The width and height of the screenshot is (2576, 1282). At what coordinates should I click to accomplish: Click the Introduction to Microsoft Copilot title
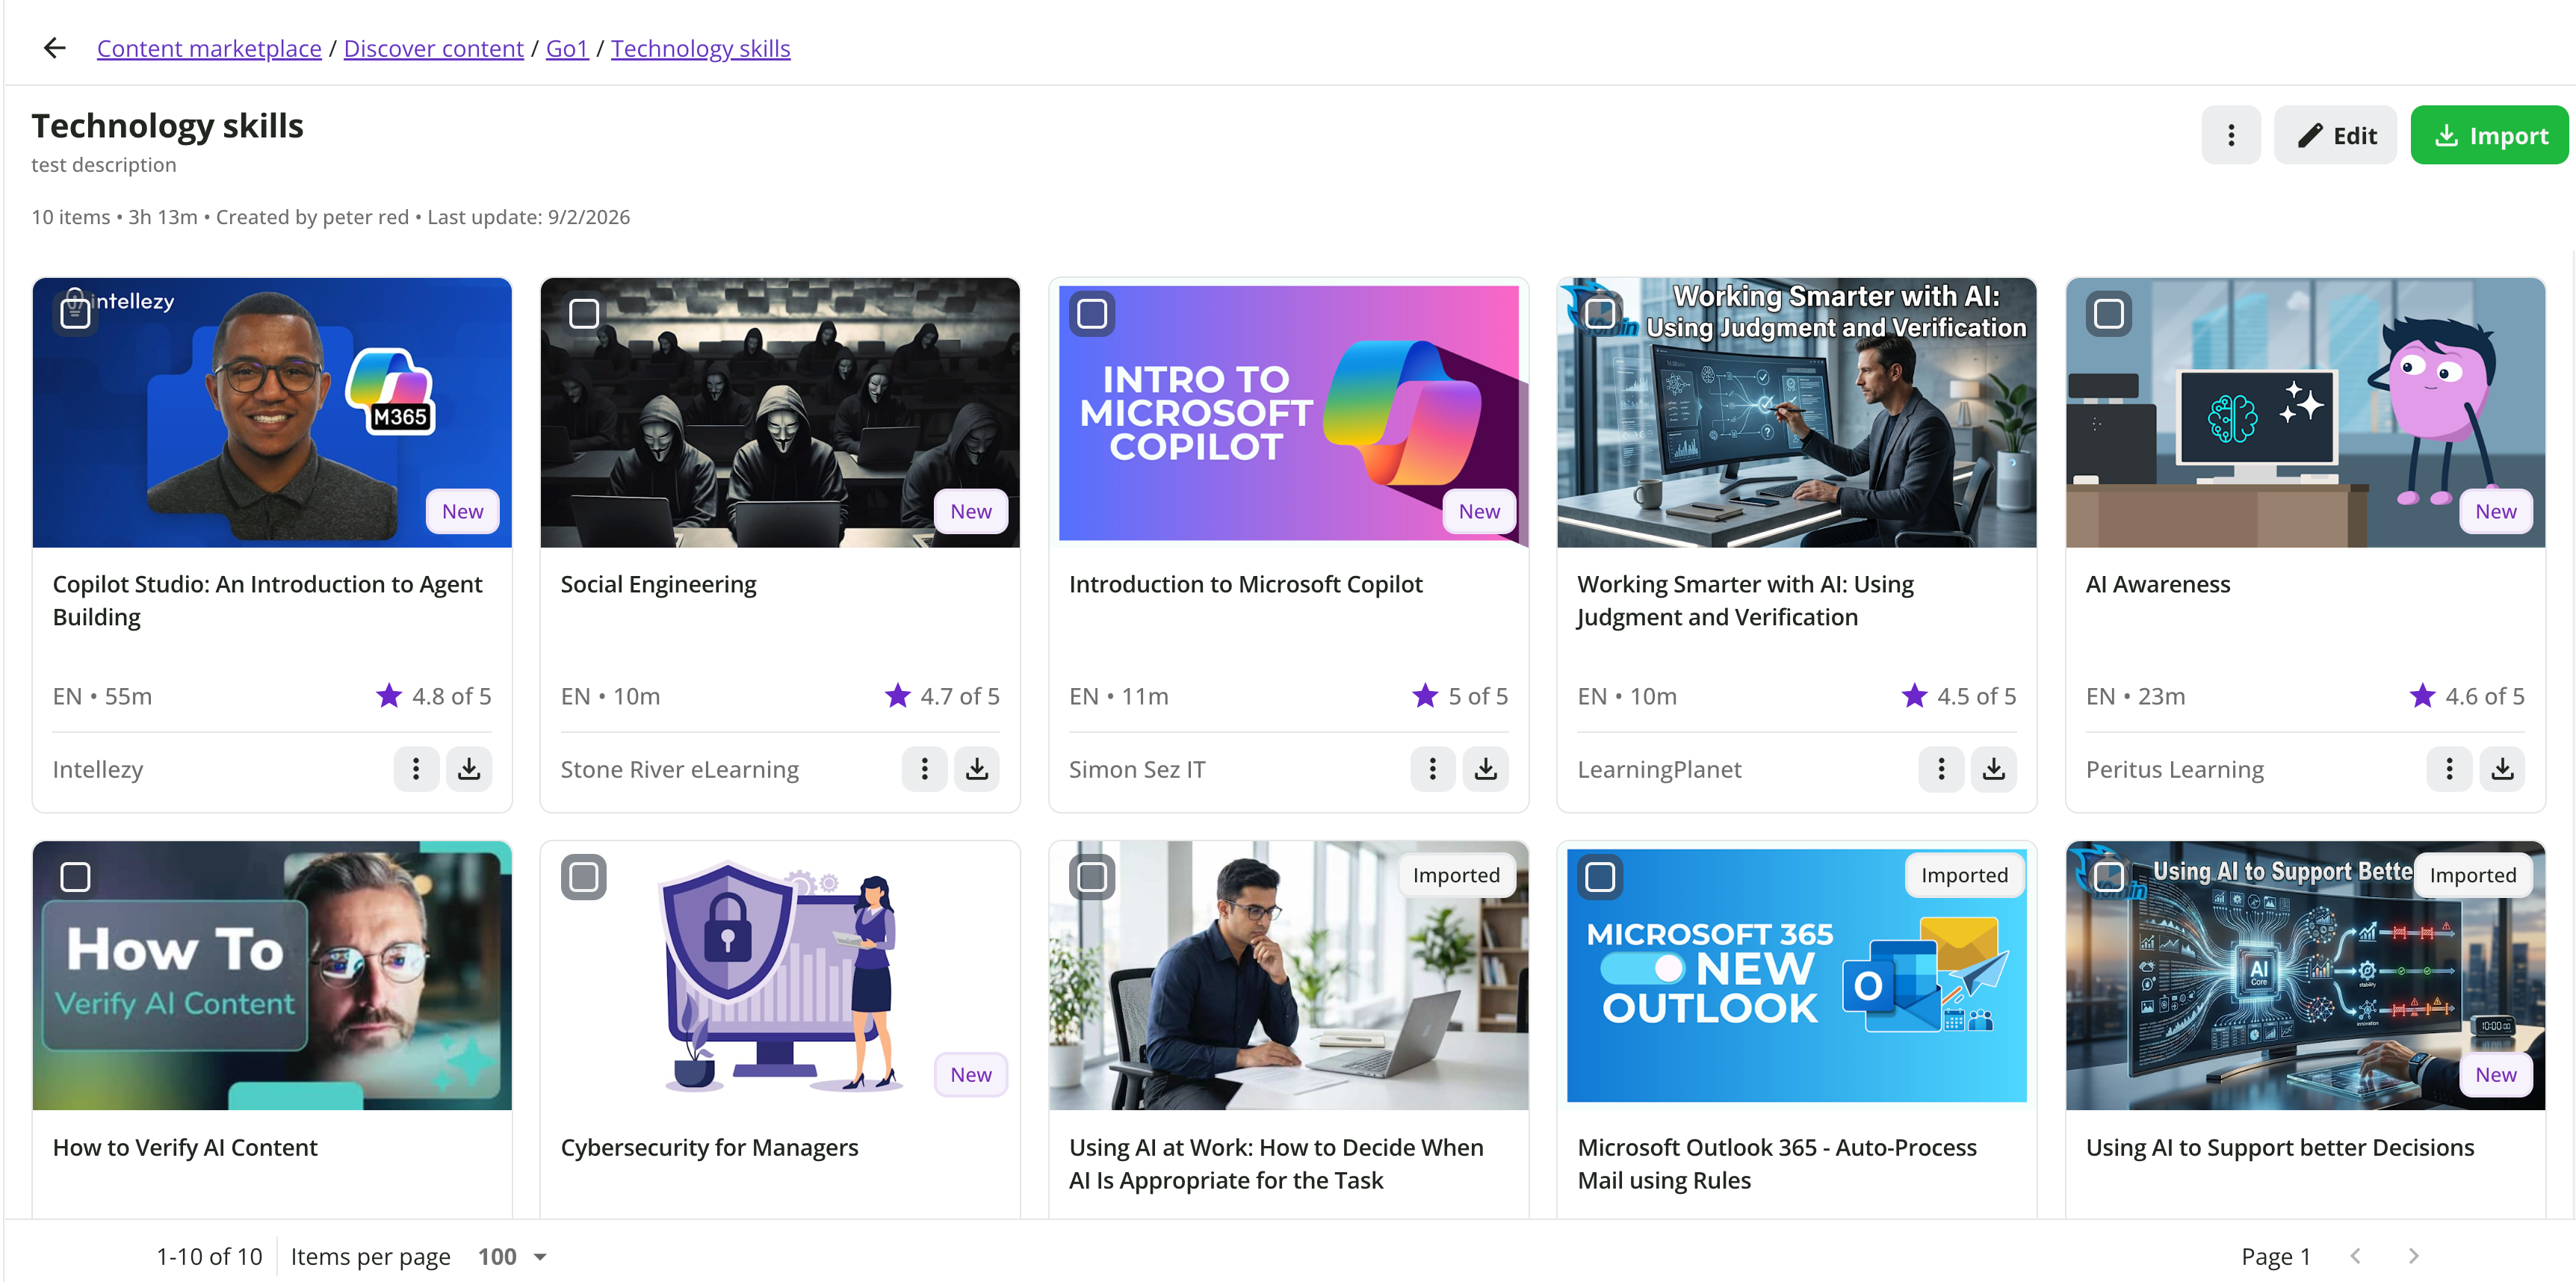click(x=1245, y=584)
